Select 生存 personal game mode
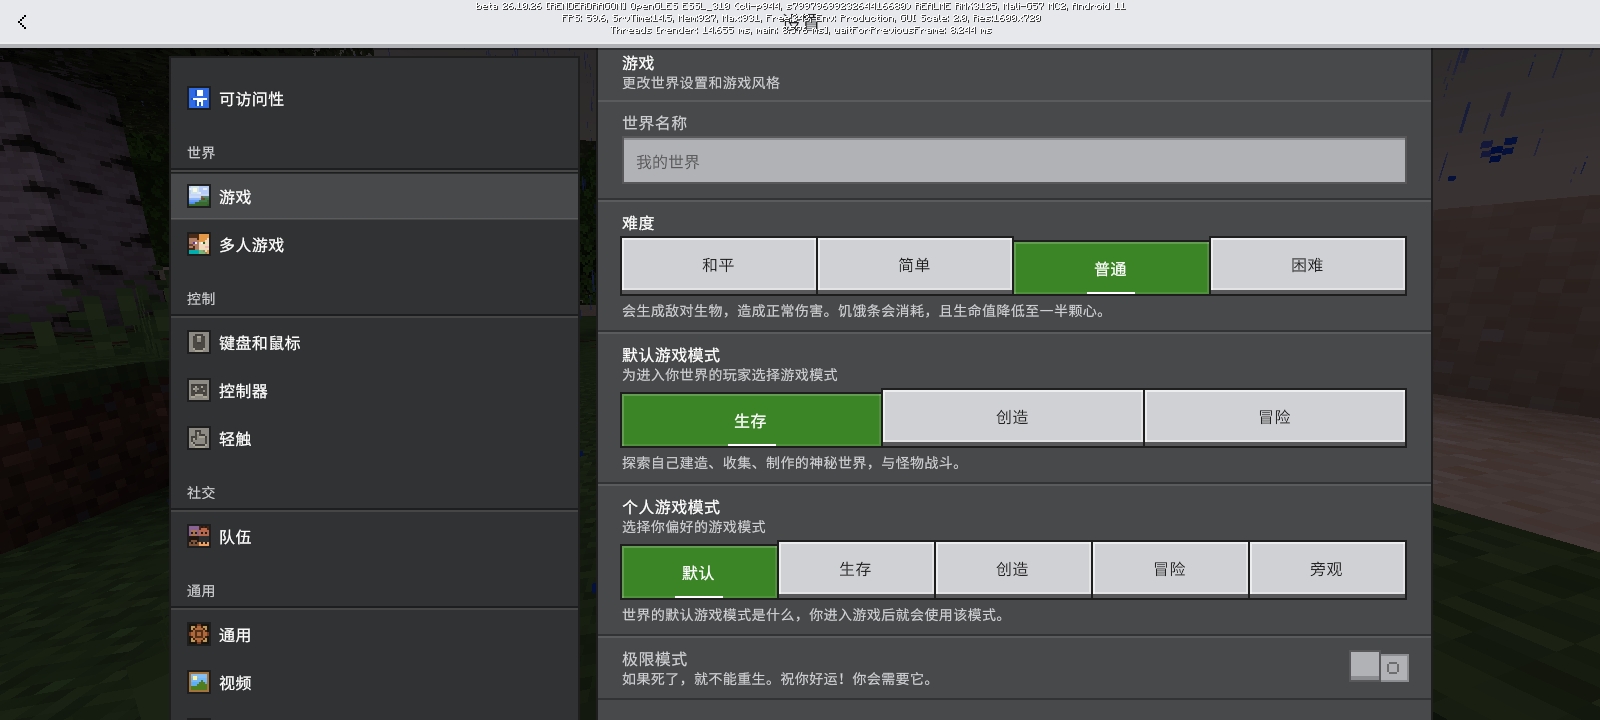1600x720 pixels. click(x=856, y=570)
